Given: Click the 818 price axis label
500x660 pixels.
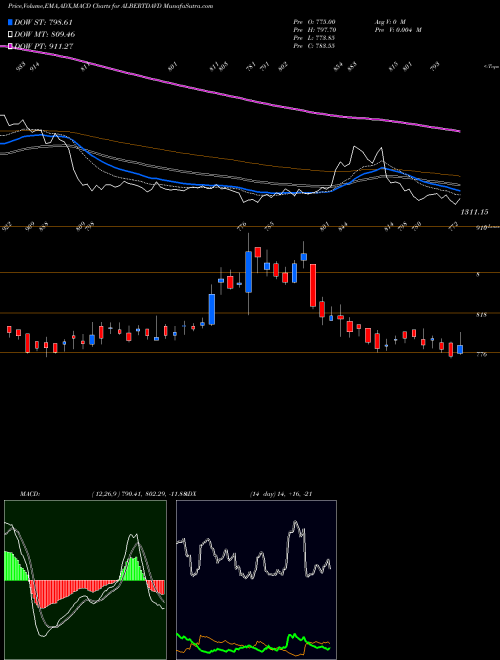Looking at the screenshot, I should tap(481, 314).
